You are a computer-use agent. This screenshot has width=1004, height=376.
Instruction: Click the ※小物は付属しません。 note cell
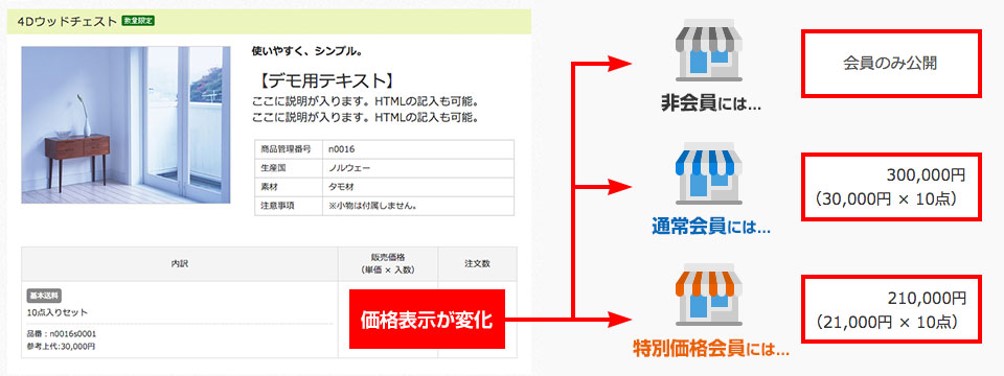(x=417, y=206)
